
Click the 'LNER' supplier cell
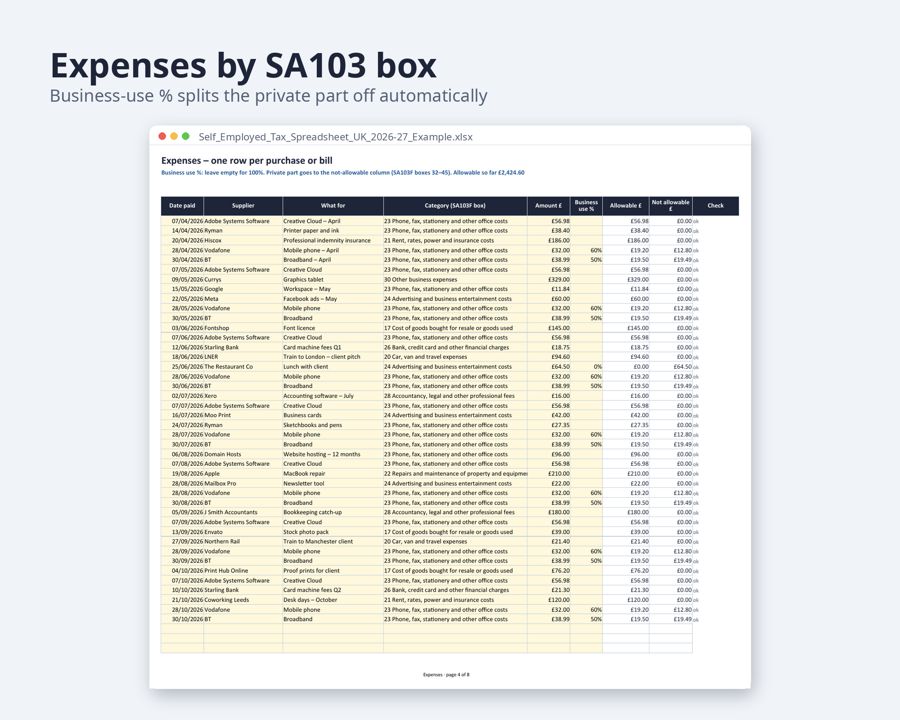(243, 357)
